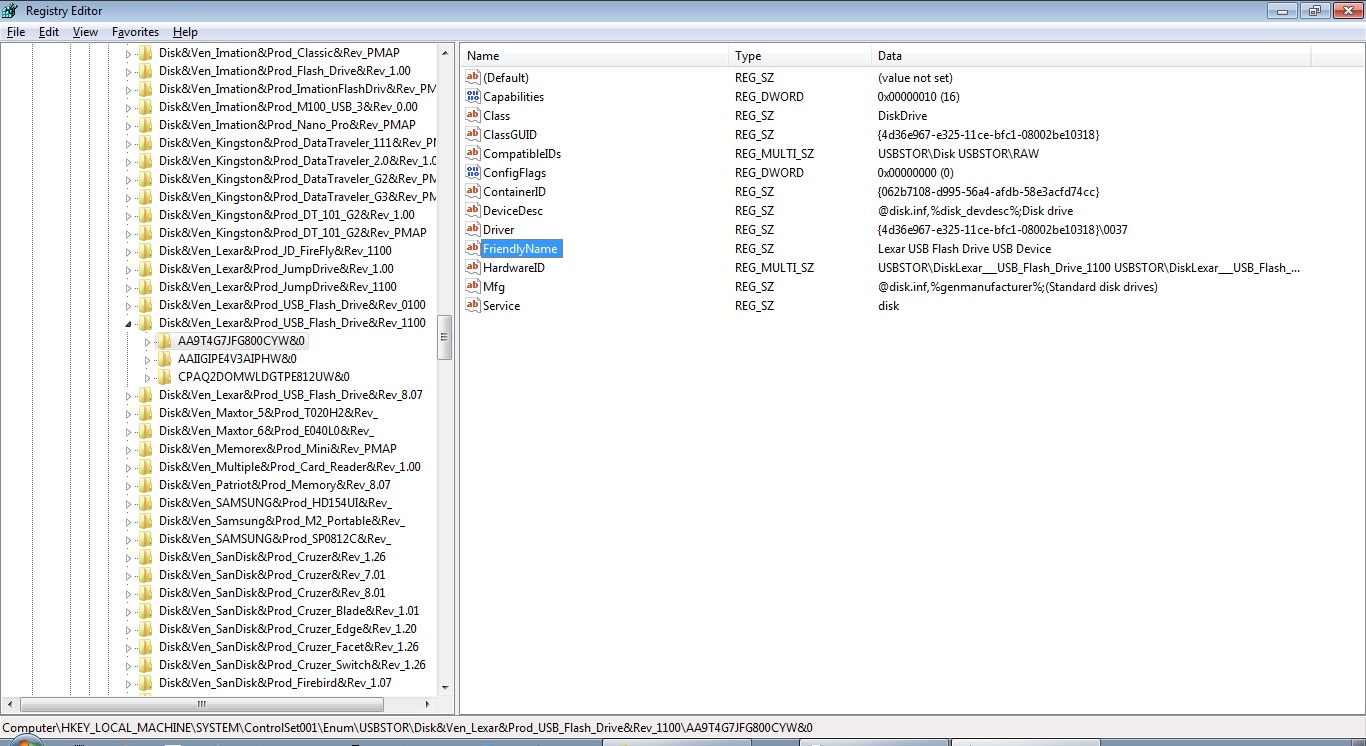The image size is (1366, 746).
Task: Click the registry path in the status bar
Action: [407, 728]
